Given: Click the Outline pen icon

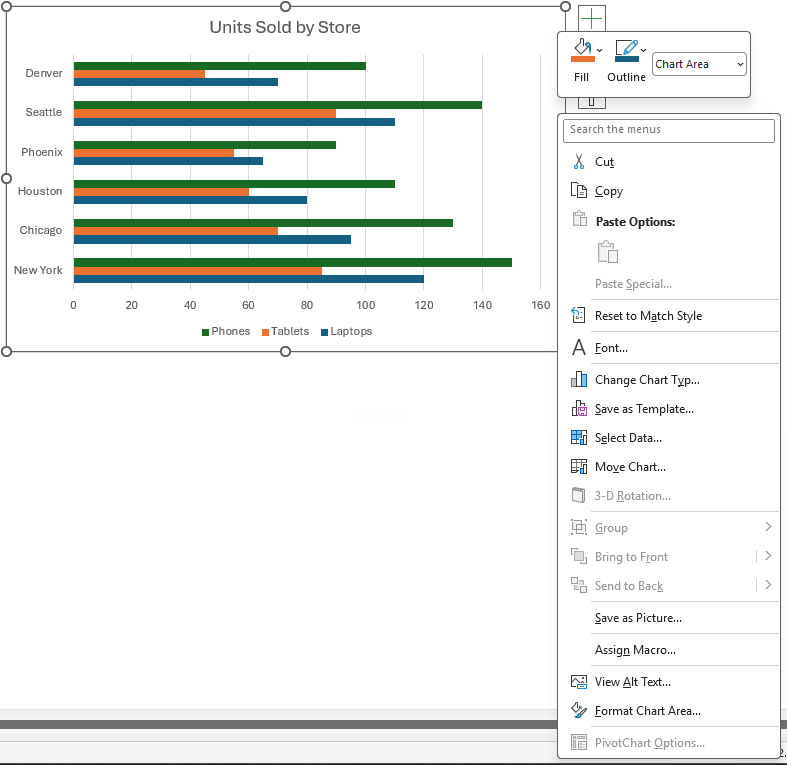Looking at the screenshot, I should tap(626, 50).
